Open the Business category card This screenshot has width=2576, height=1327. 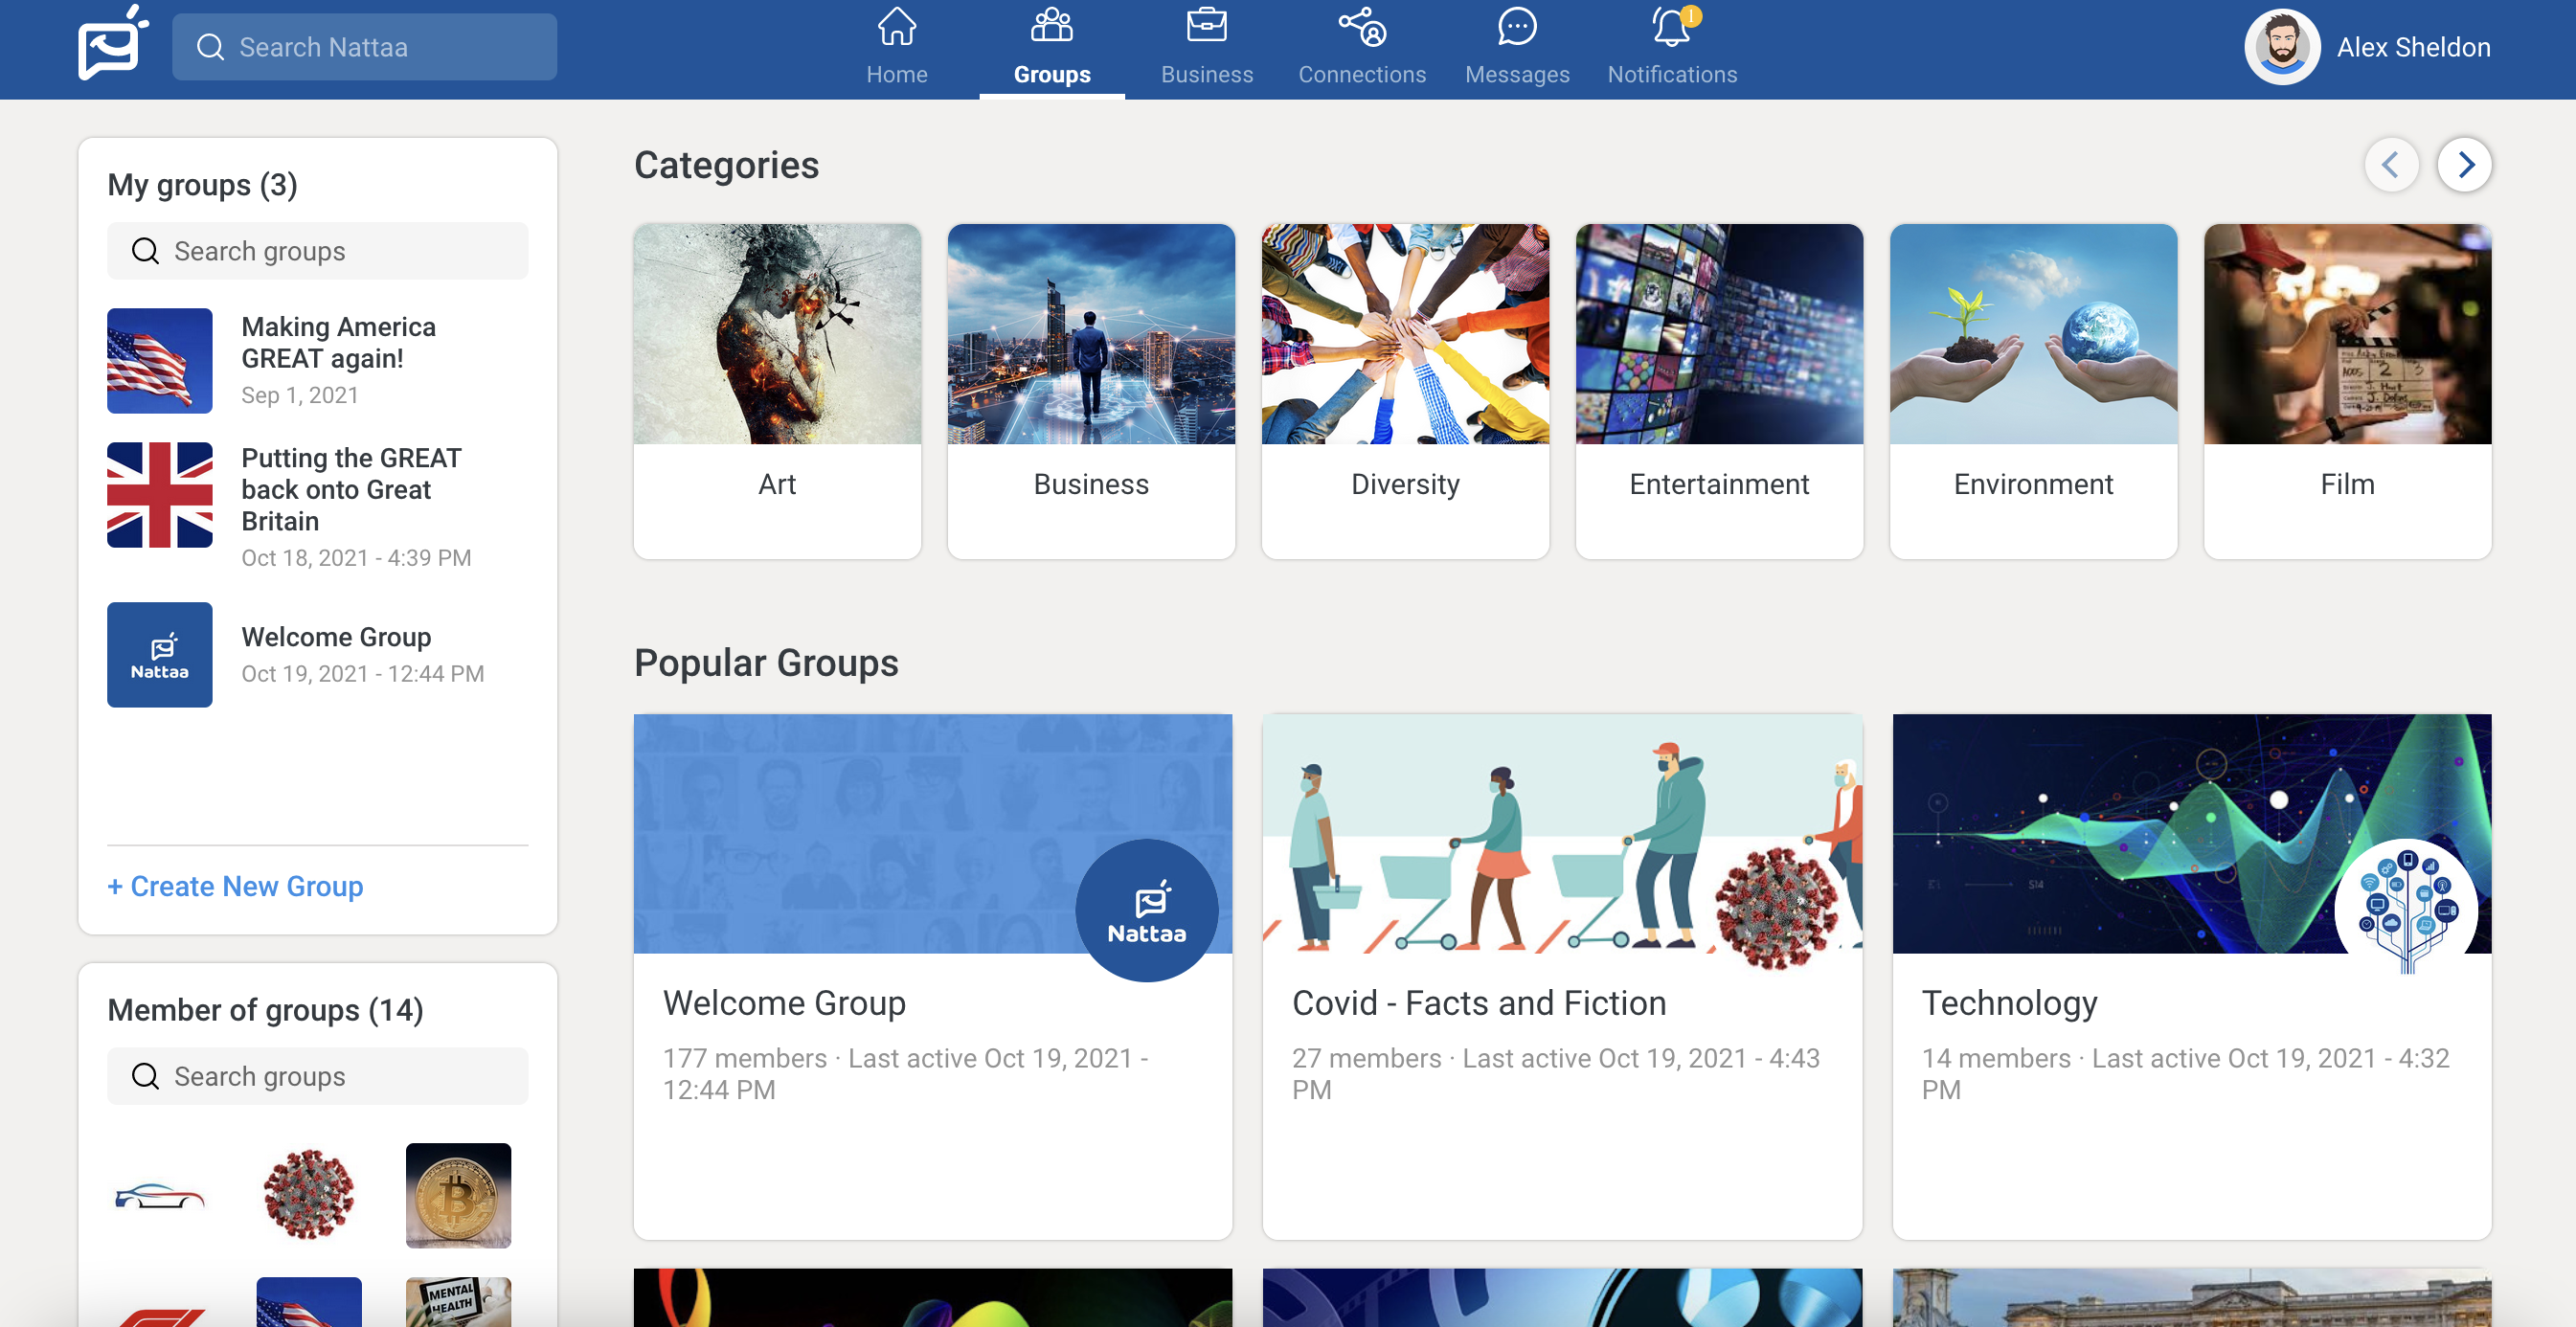pyautogui.click(x=1091, y=391)
